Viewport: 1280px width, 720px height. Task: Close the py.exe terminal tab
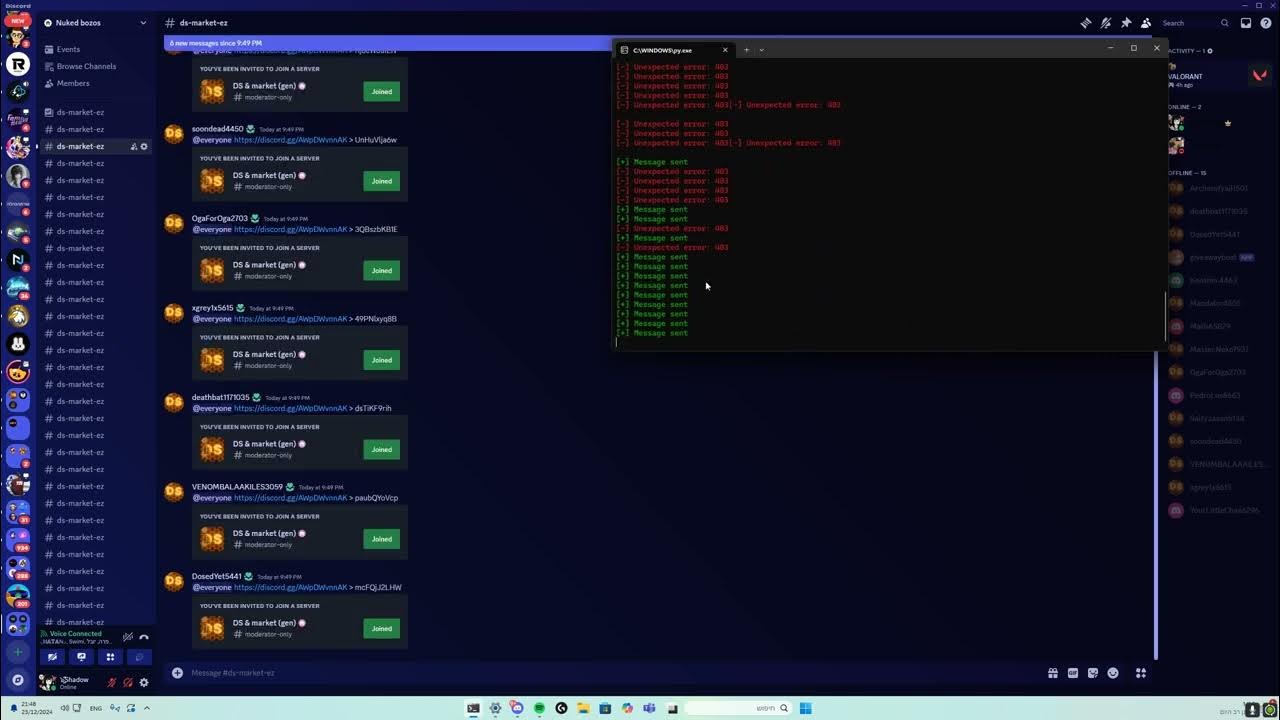click(726, 50)
